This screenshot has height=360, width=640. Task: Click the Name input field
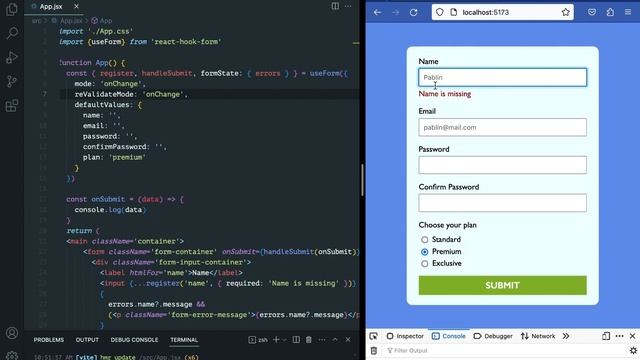click(x=502, y=77)
